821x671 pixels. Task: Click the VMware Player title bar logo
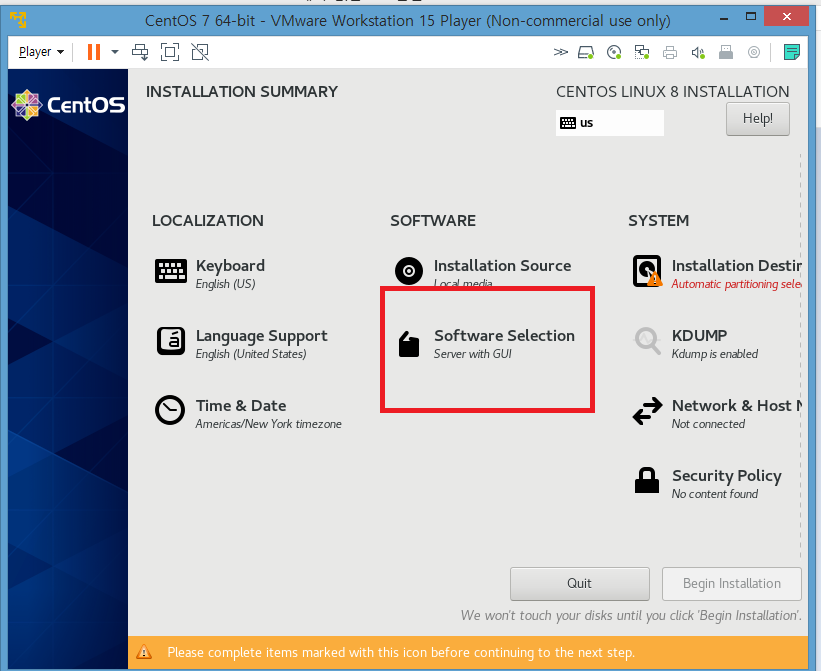coord(18,20)
